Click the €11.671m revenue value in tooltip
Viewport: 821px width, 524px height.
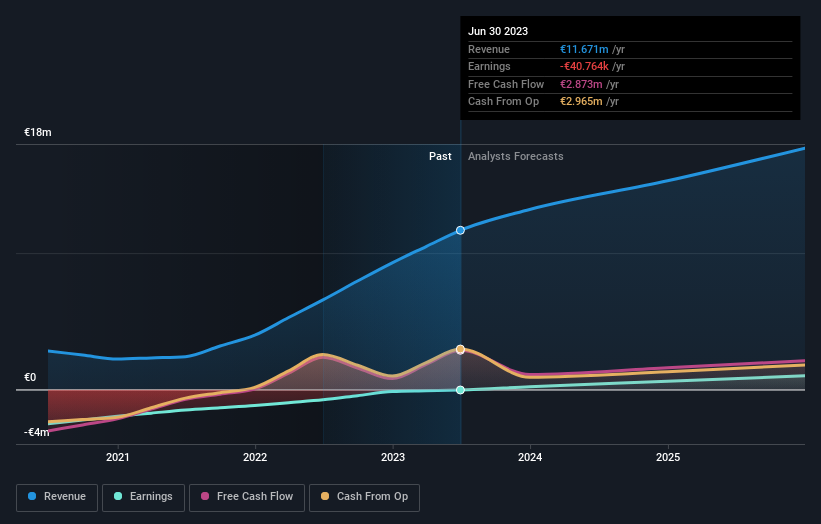(x=584, y=49)
